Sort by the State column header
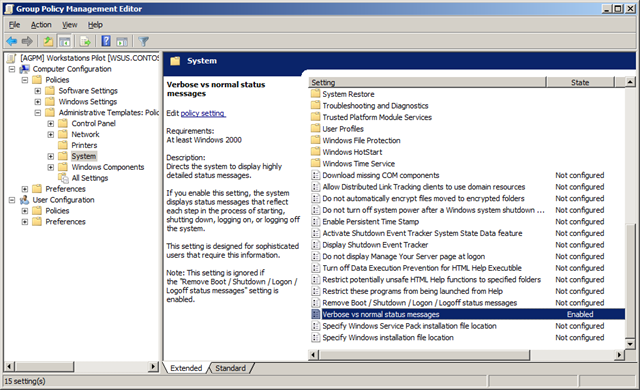640x390 pixels. point(580,82)
